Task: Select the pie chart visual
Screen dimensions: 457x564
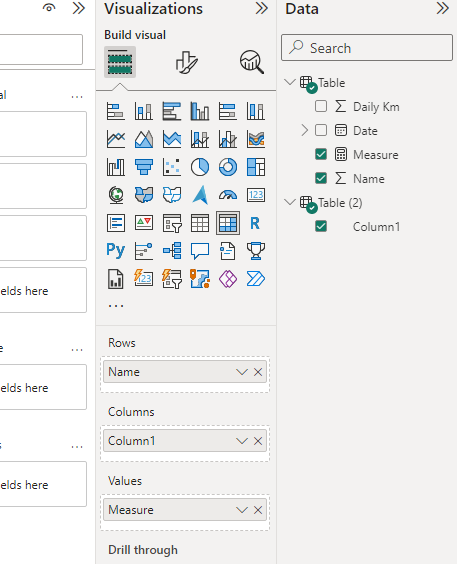Action: (x=200, y=167)
